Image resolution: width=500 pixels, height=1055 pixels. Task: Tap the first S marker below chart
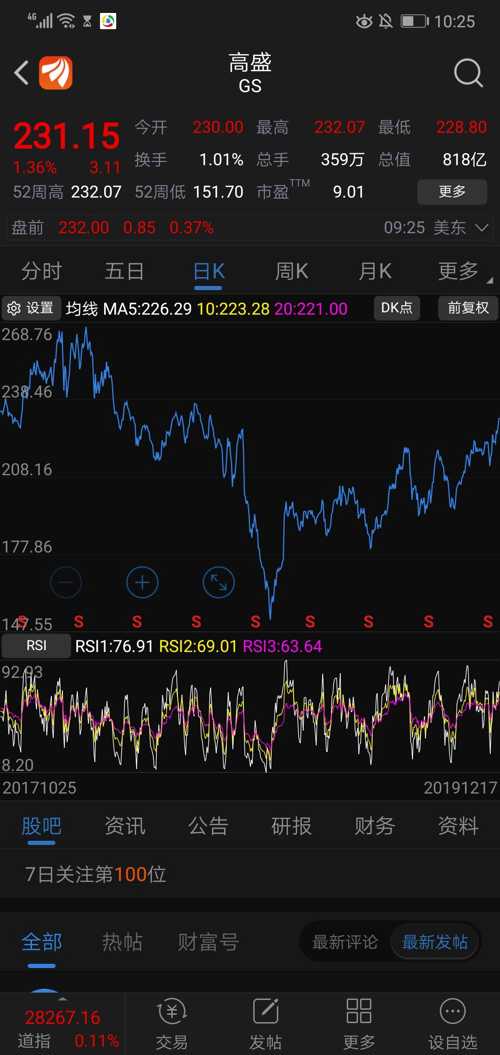coord(22,620)
